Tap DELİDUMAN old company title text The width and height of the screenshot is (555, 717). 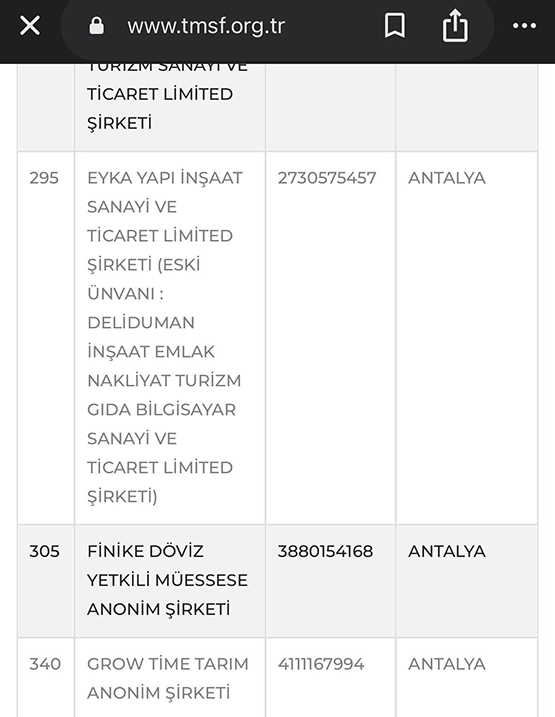pos(141,323)
